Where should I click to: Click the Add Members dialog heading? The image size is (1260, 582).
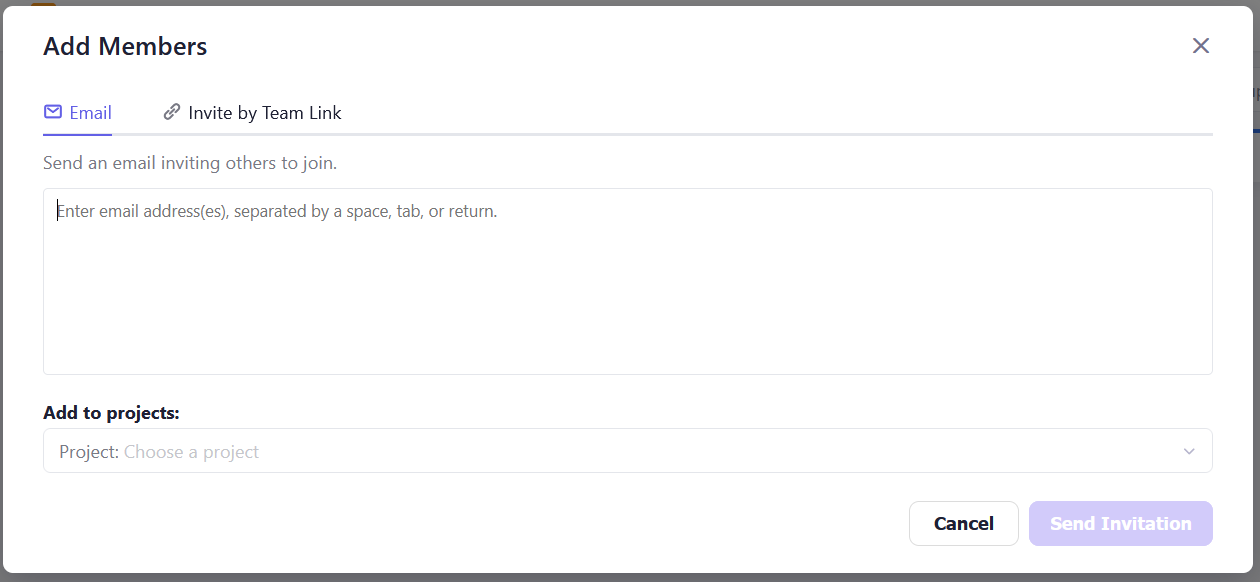click(x=125, y=46)
